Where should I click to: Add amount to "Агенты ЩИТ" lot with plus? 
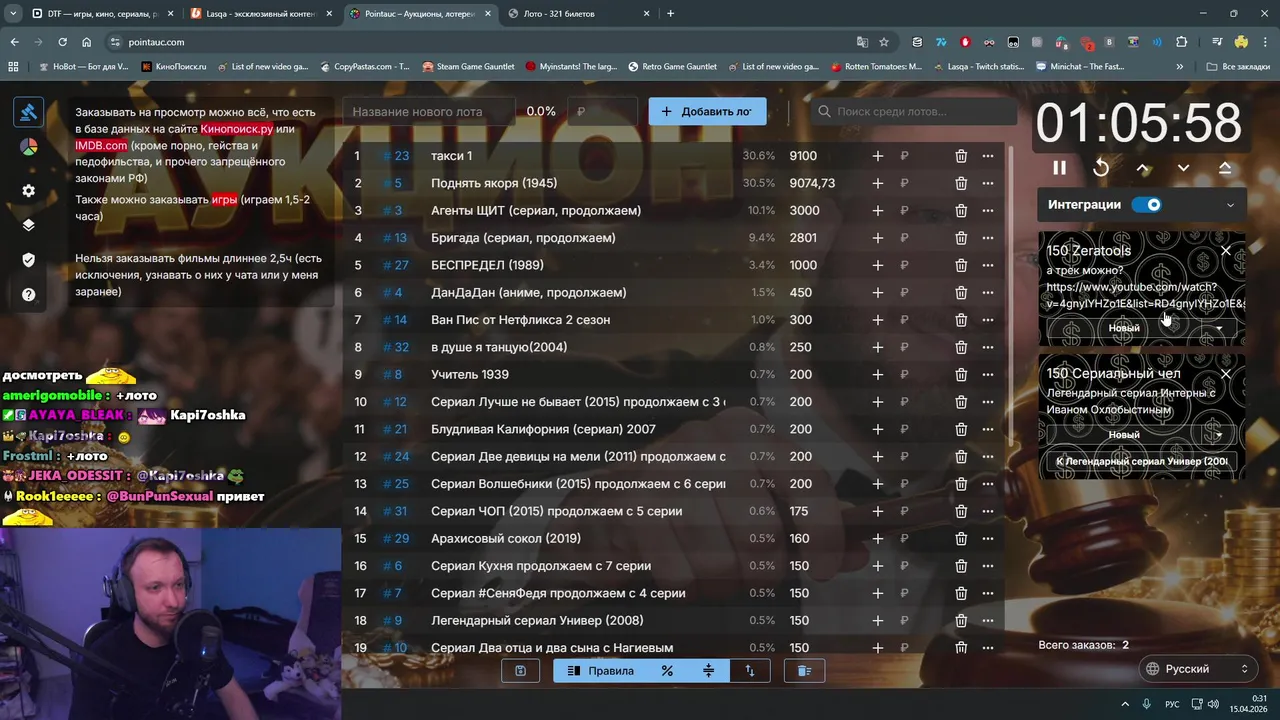pos(877,211)
